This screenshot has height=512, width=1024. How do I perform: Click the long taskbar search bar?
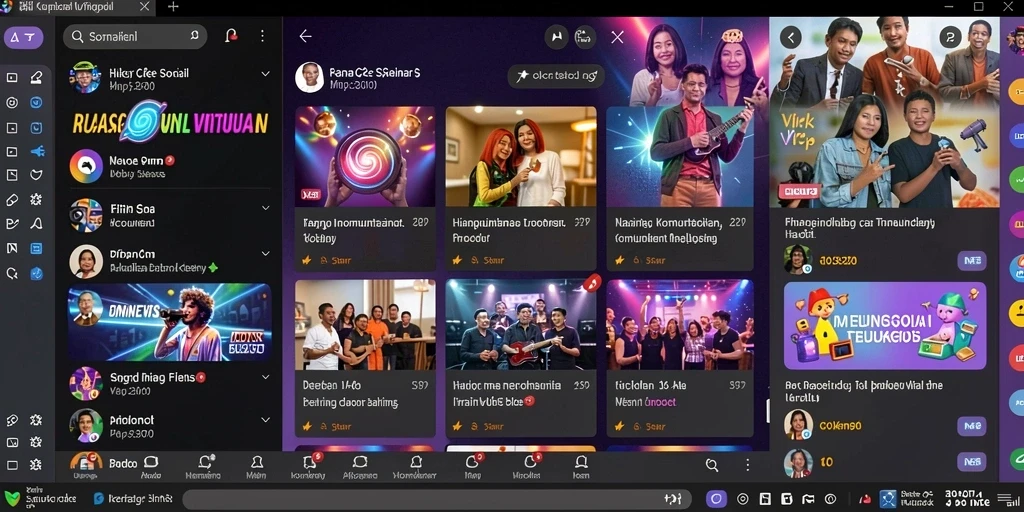pyautogui.click(x=436, y=500)
